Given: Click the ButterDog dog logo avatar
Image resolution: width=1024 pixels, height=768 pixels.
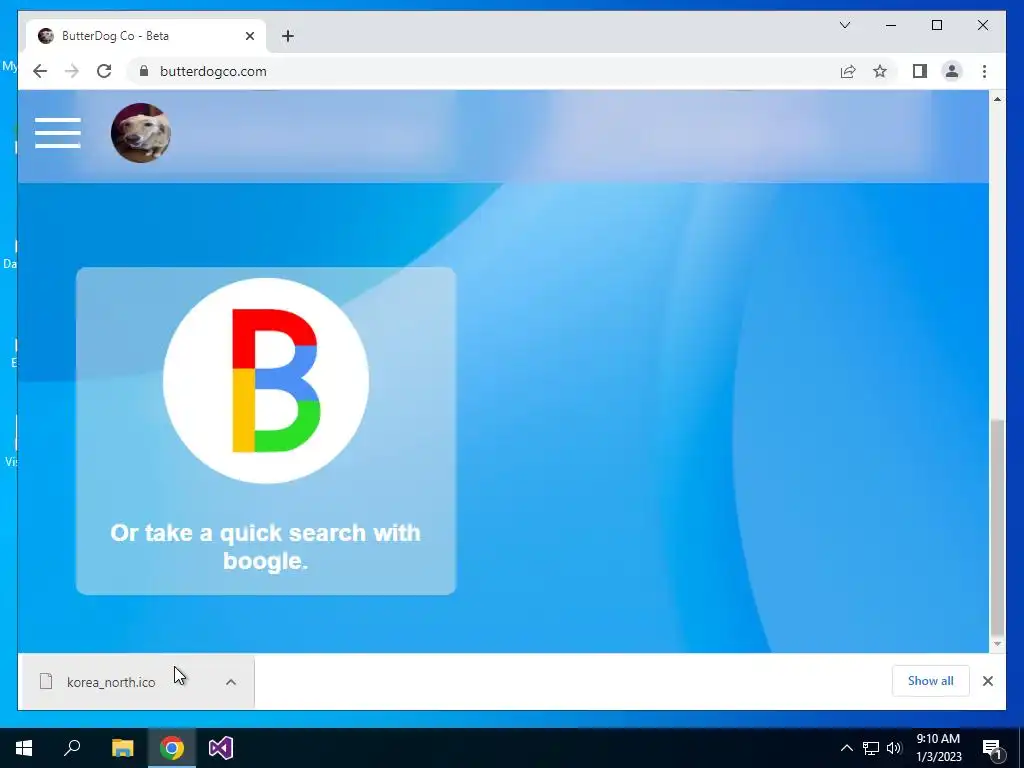Looking at the screenshot, I should tap(140, 133).
